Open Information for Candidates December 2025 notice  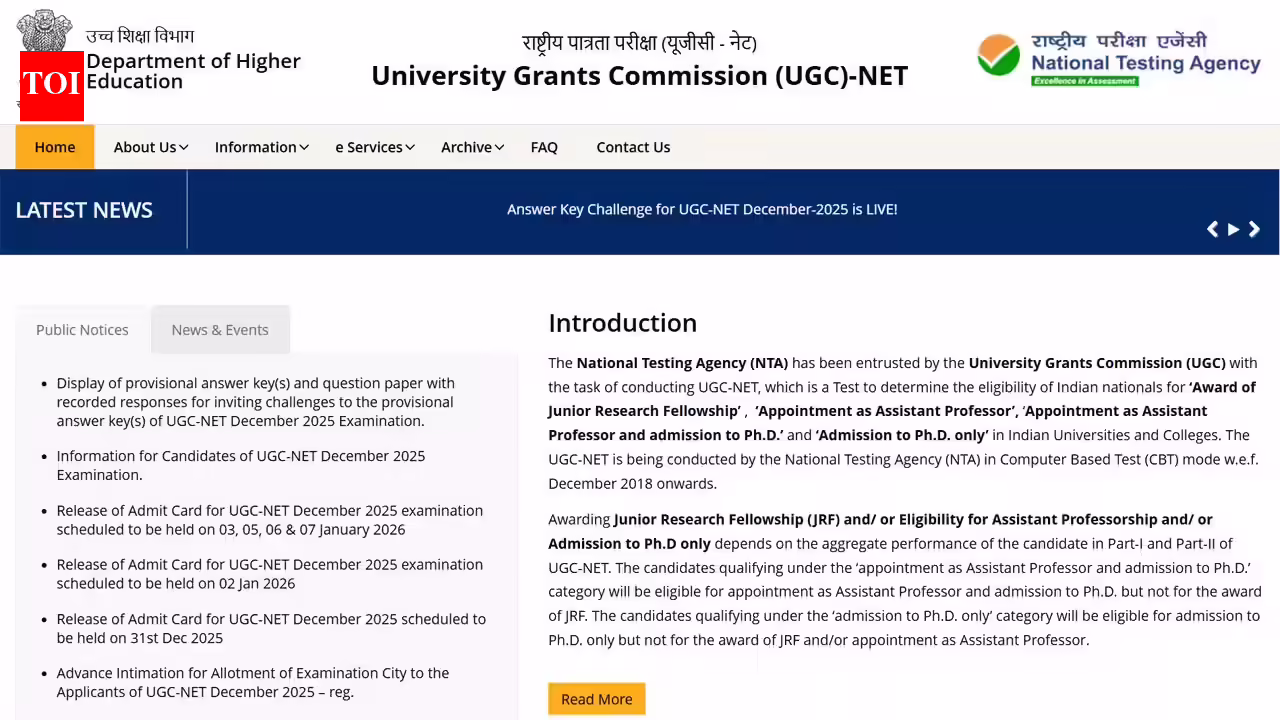[240, 465]
